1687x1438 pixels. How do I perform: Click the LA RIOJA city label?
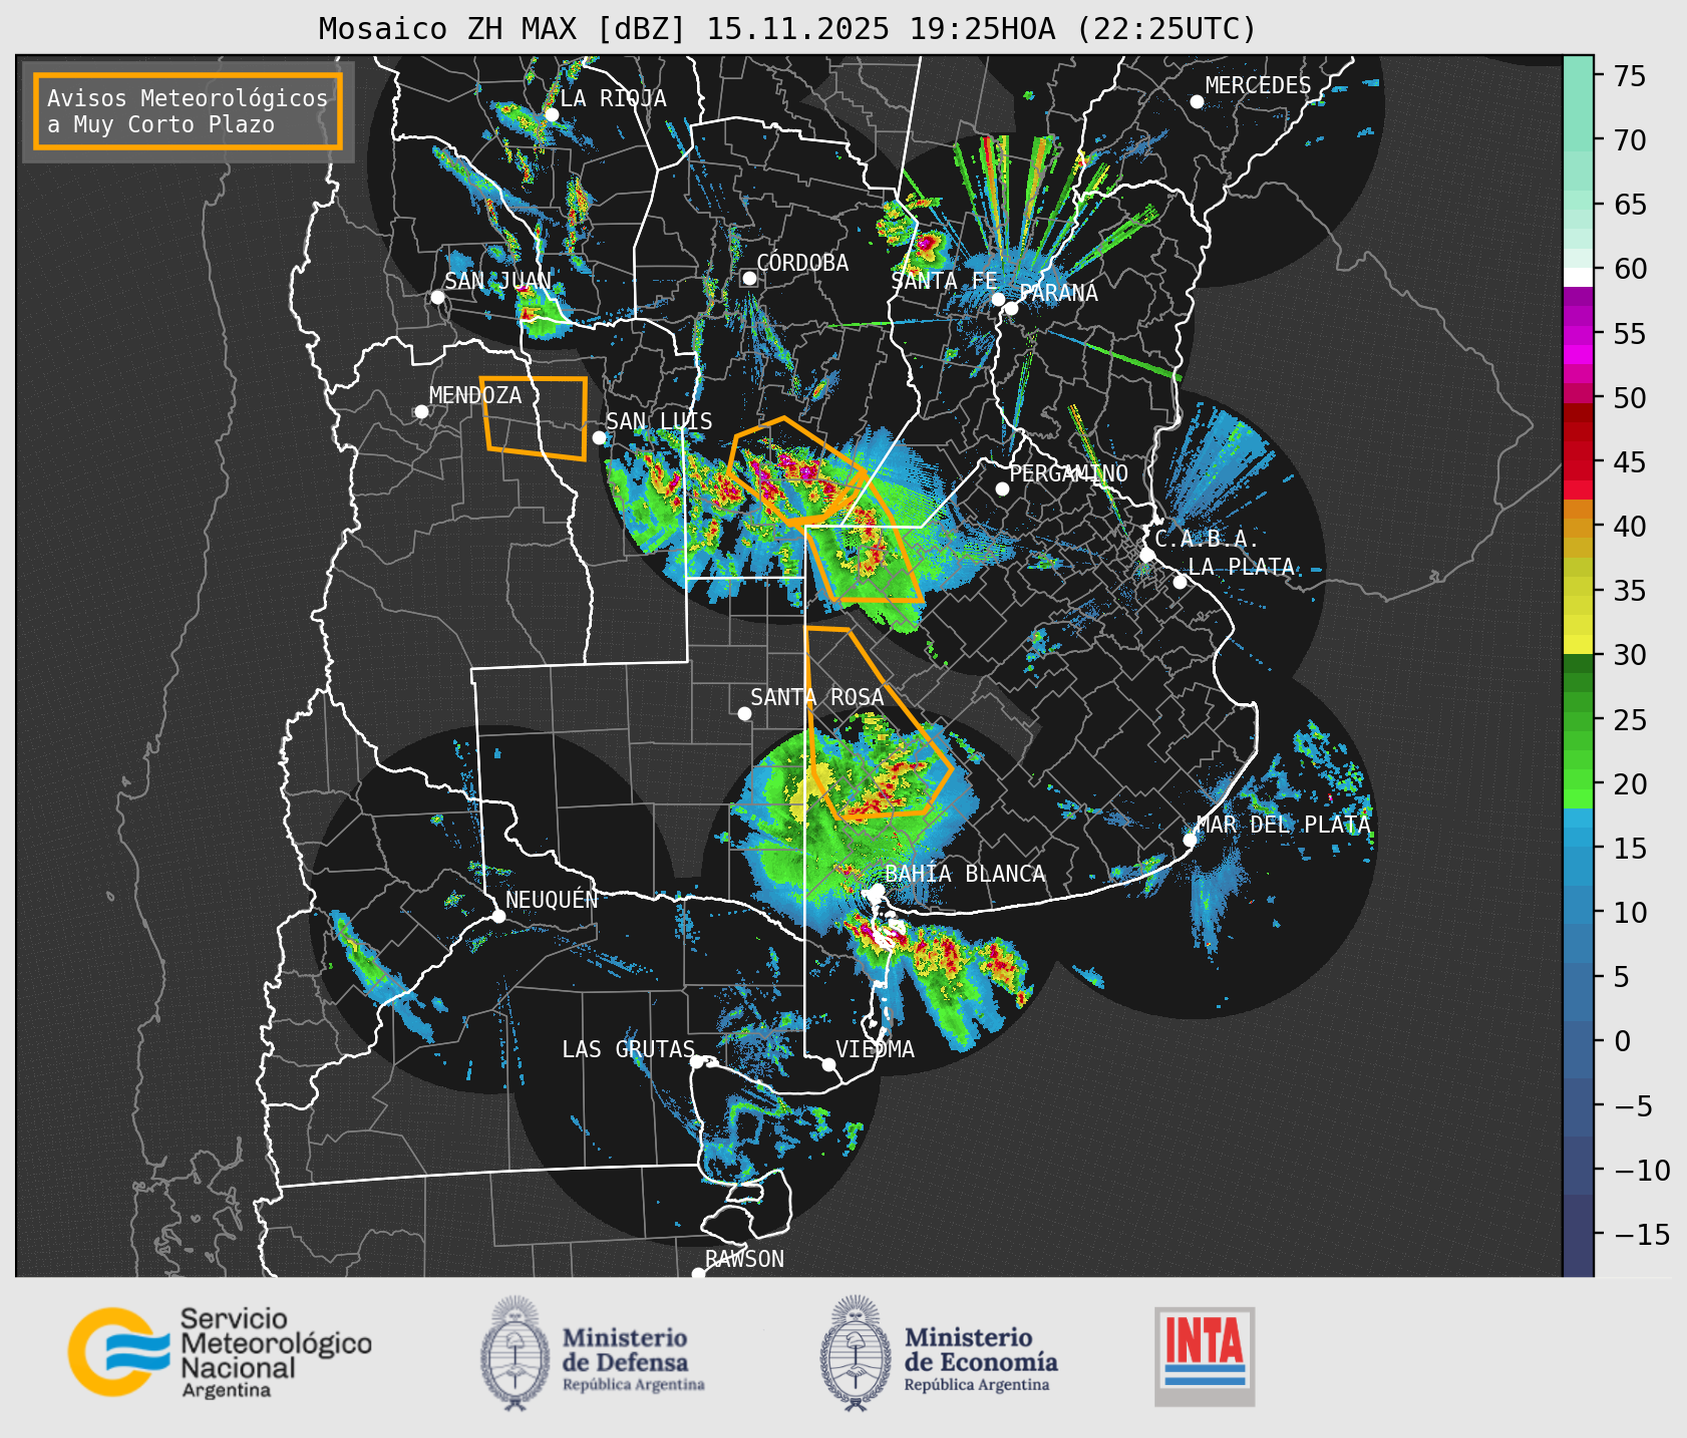613,98
